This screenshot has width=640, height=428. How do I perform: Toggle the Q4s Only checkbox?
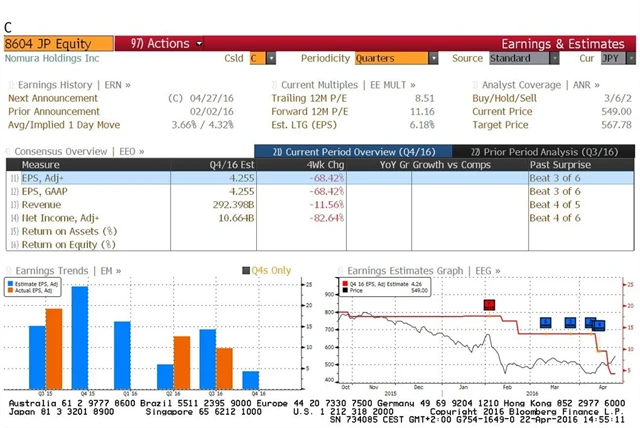(246, 270)
